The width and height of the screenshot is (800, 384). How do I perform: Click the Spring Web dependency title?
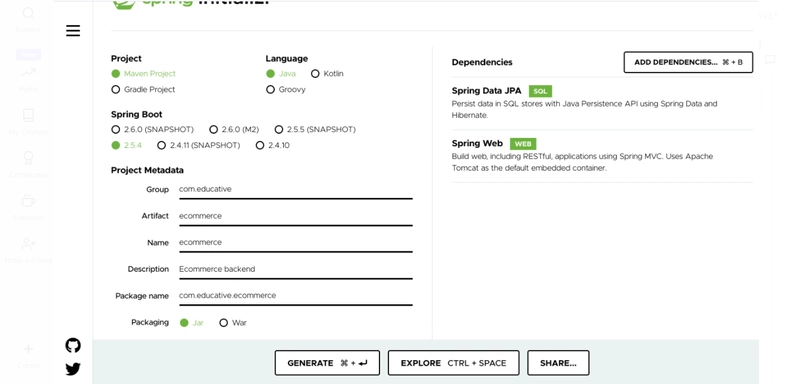477,143
